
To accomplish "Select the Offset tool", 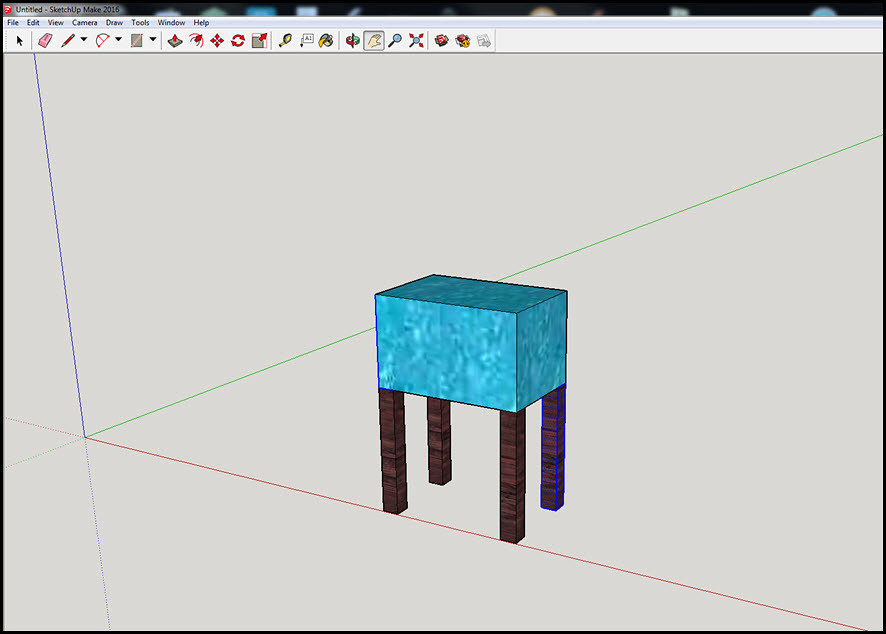I will [196, 41].
